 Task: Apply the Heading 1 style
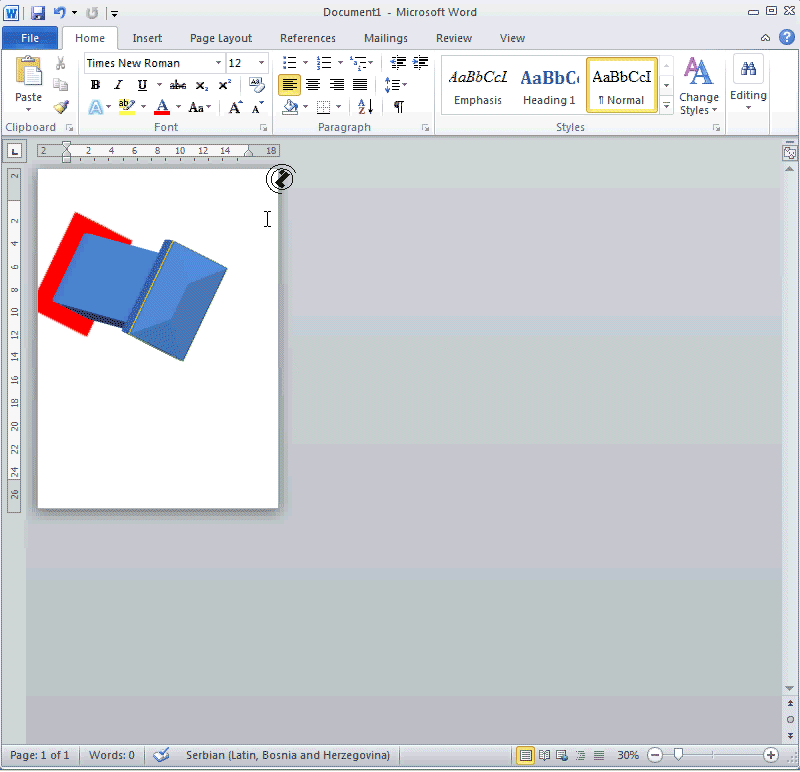tap(549, 85)
